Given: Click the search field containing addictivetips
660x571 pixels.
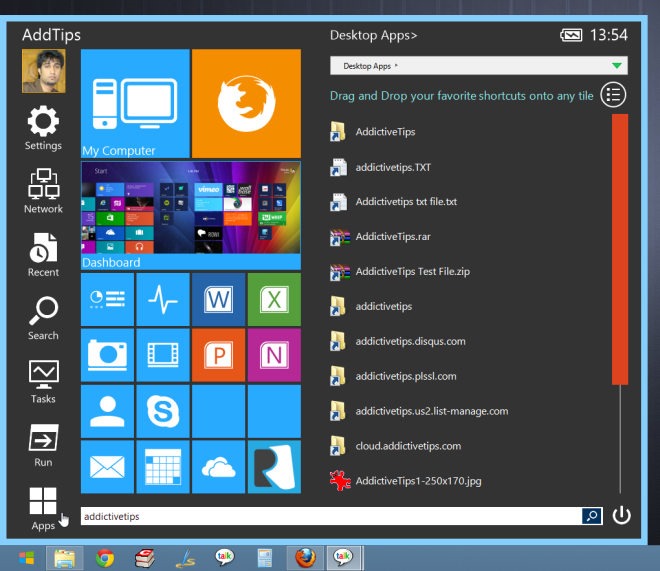Looking at the screenshot, I should [x=331, y=516].
